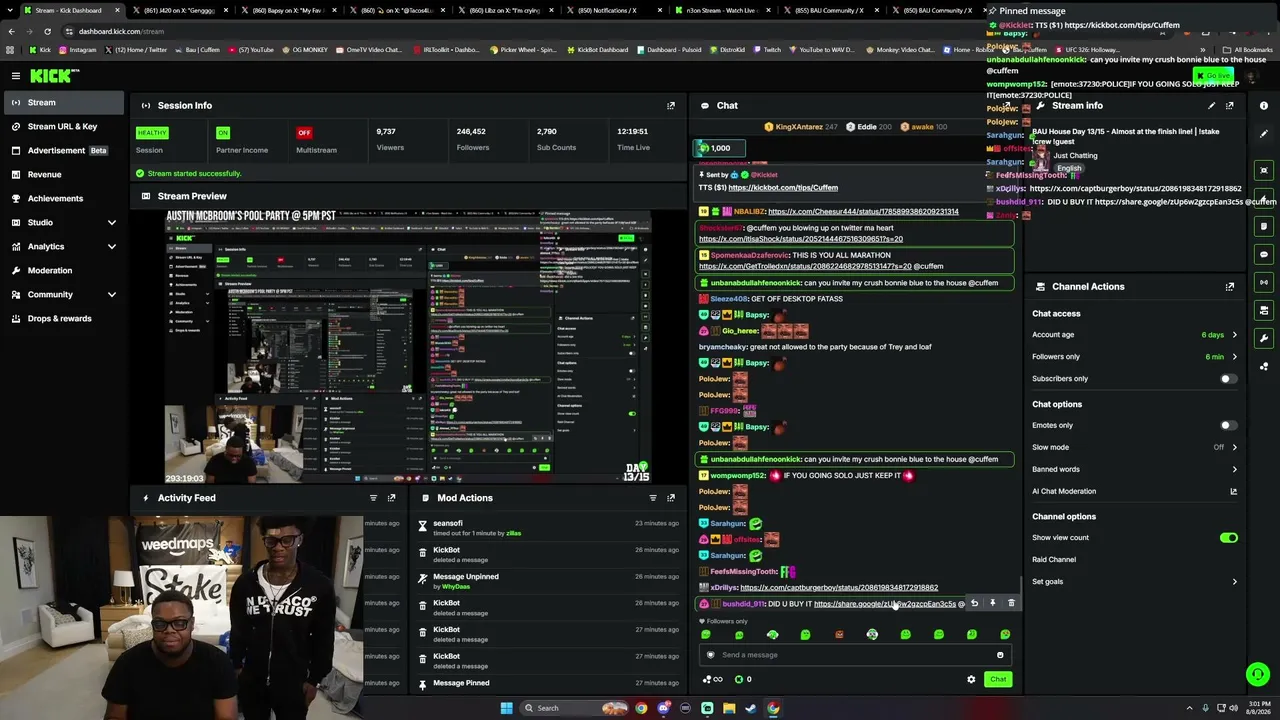Select the wrench icon in the right sidebar
The image size is (1280, 720).
pyautogui.click(x=1264, y=338)
